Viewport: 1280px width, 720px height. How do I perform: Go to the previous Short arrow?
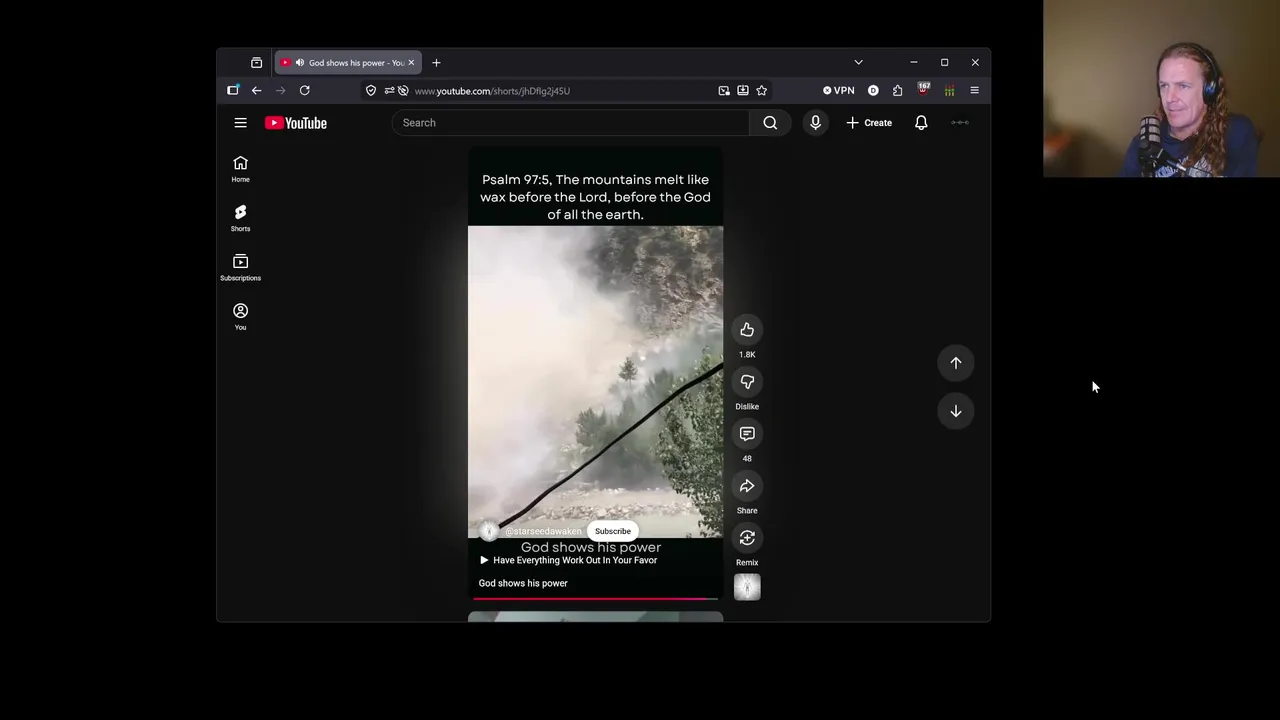coord(956,363)
